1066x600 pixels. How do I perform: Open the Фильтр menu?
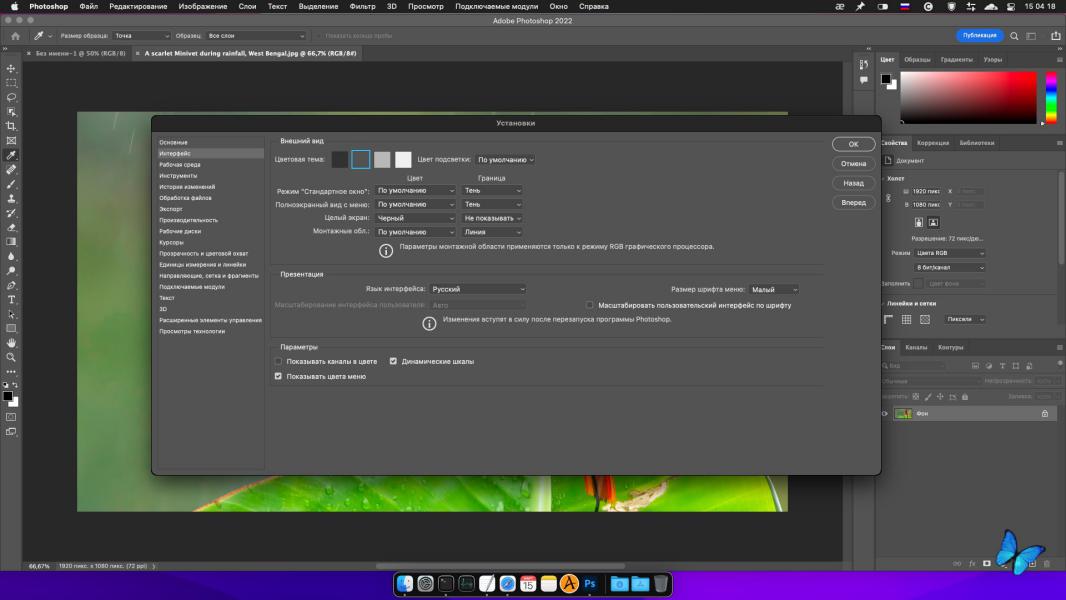click(x=362, y=6)
